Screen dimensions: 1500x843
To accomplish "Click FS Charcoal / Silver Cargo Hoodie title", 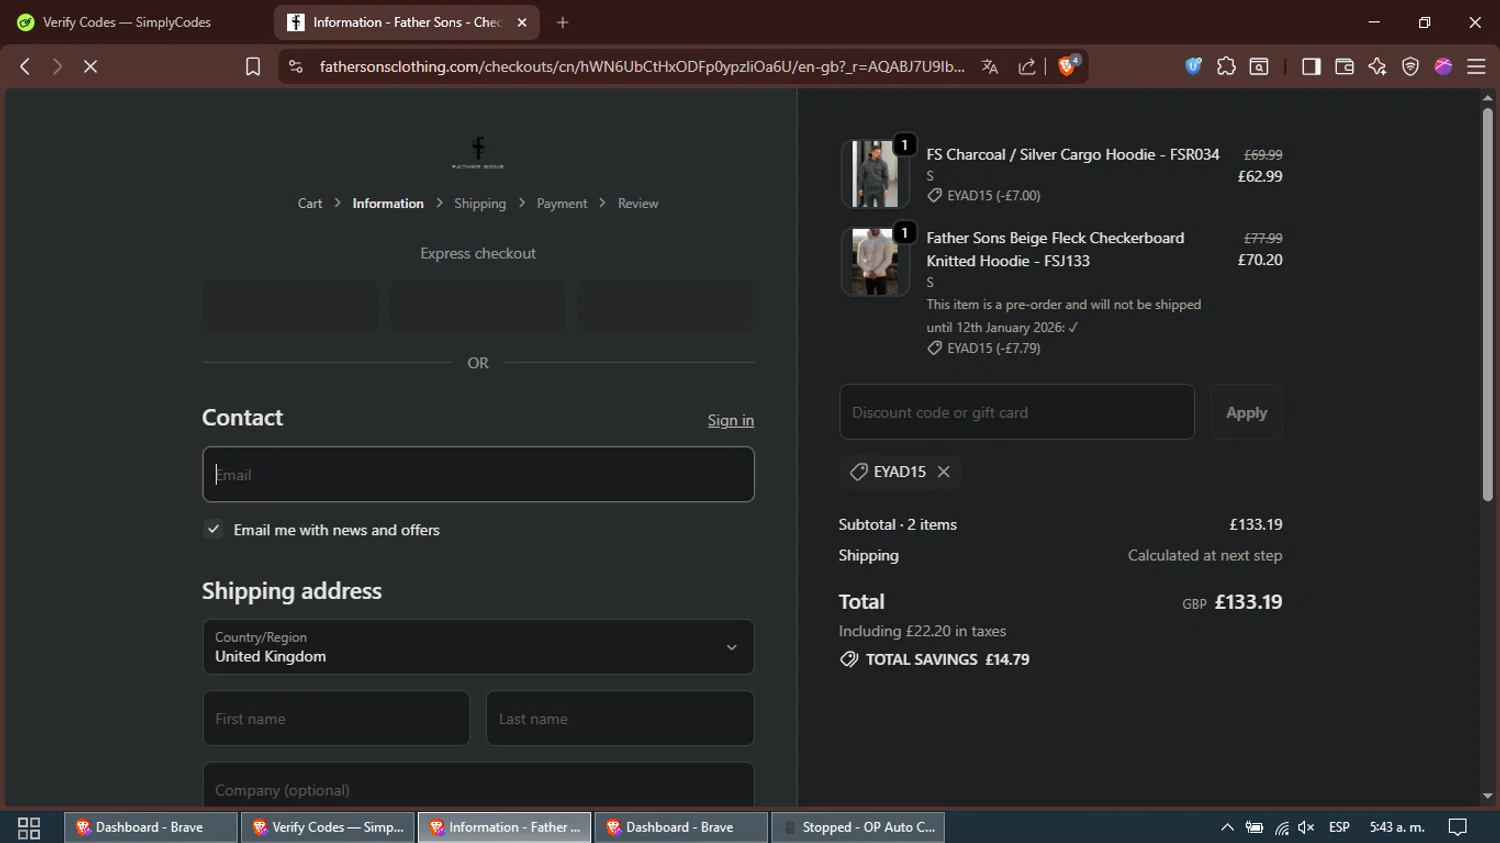I will pyautogui.click(x=1073, y=154).
